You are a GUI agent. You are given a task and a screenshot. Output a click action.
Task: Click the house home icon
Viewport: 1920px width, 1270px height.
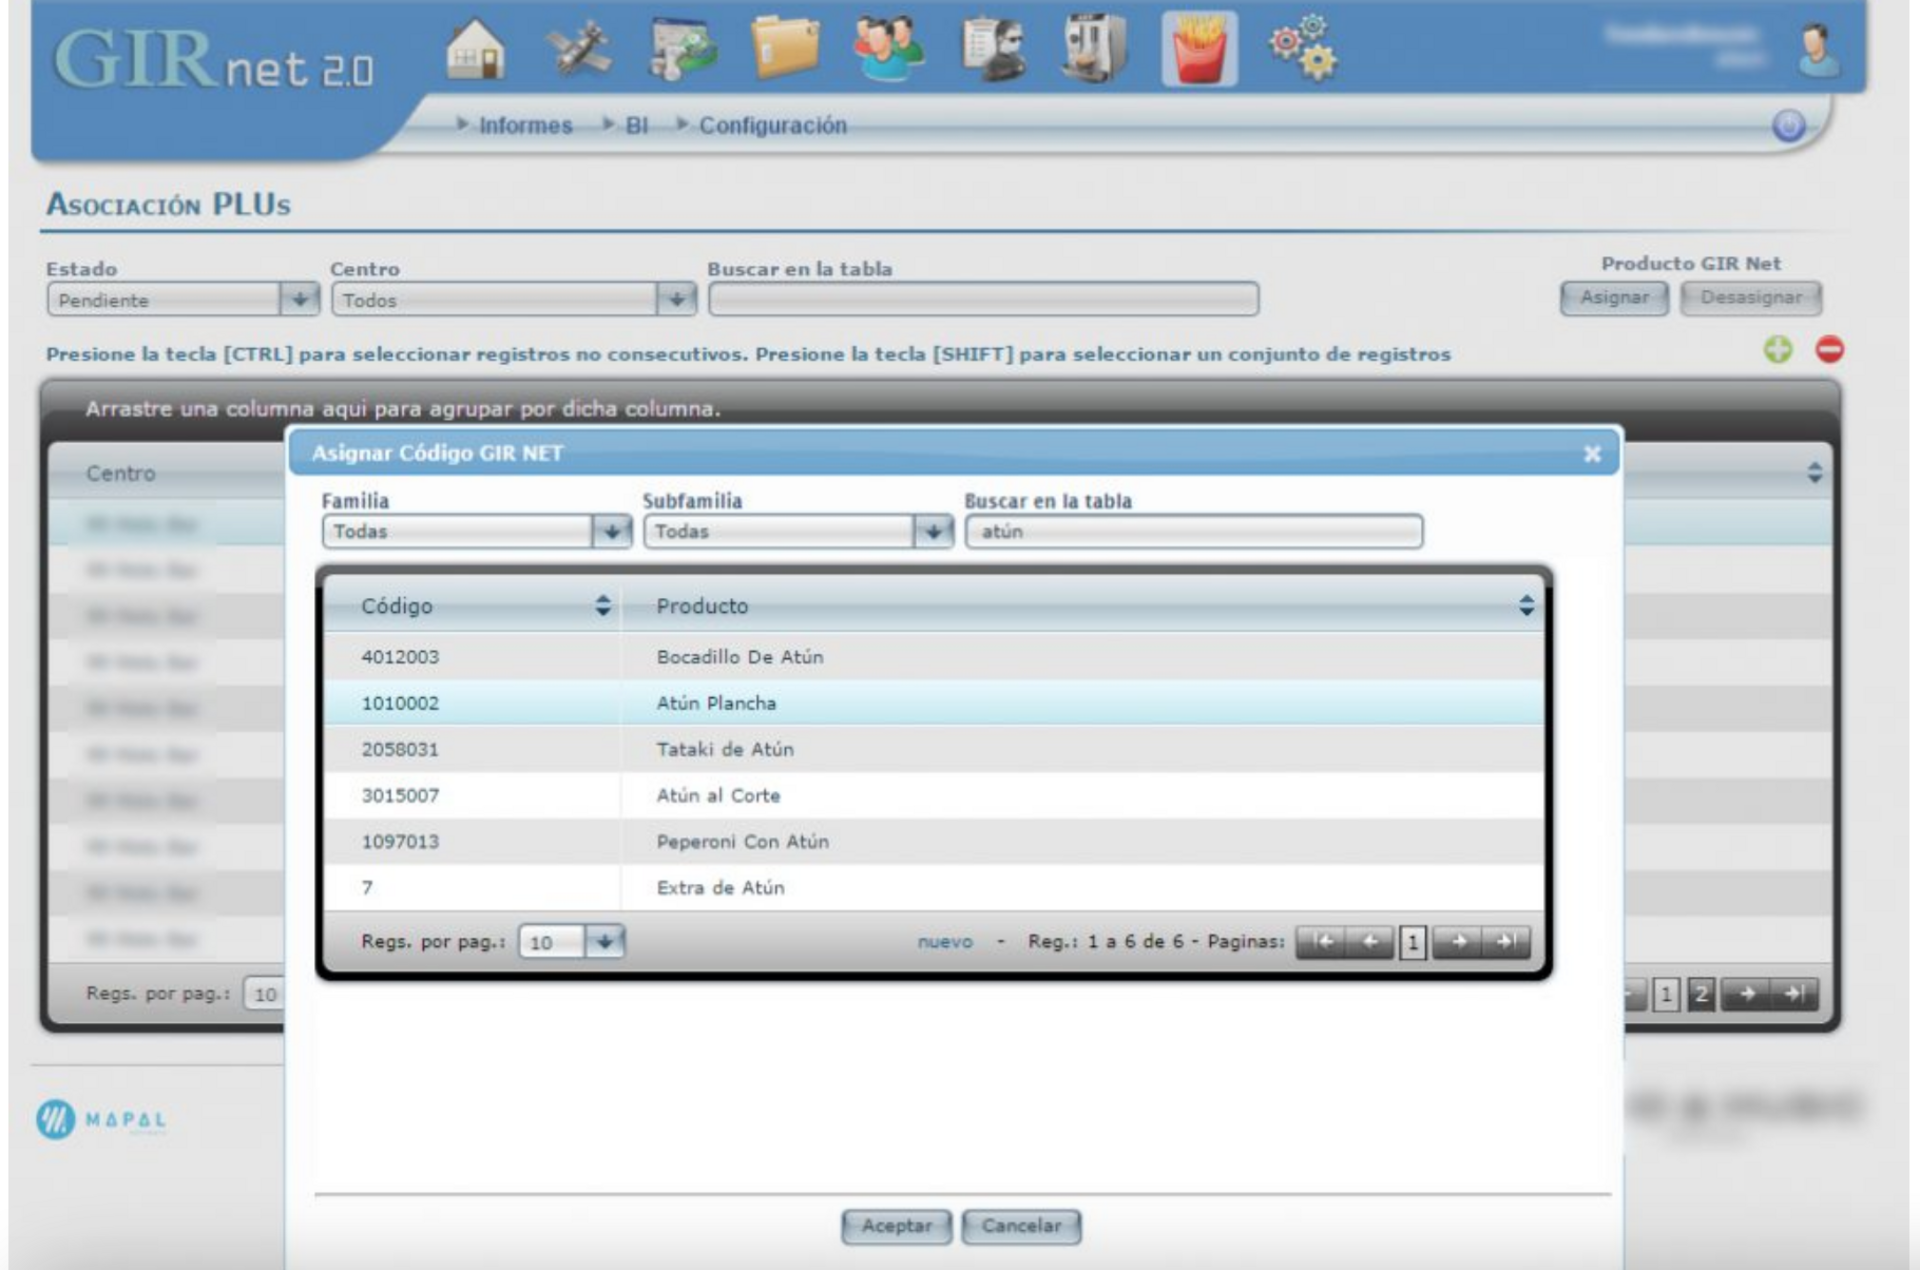475,48
